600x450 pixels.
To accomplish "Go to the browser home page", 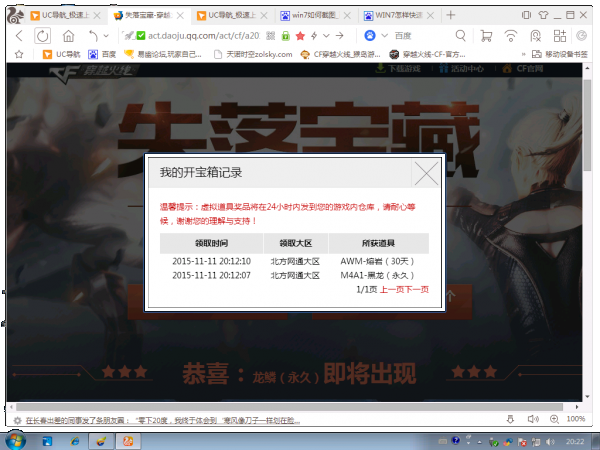I will pyautogui.click(x=68, y=36).
